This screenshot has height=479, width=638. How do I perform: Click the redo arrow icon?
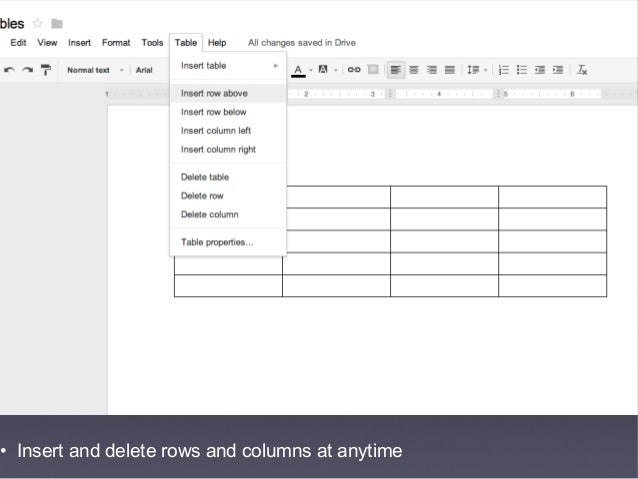[27, 70]
